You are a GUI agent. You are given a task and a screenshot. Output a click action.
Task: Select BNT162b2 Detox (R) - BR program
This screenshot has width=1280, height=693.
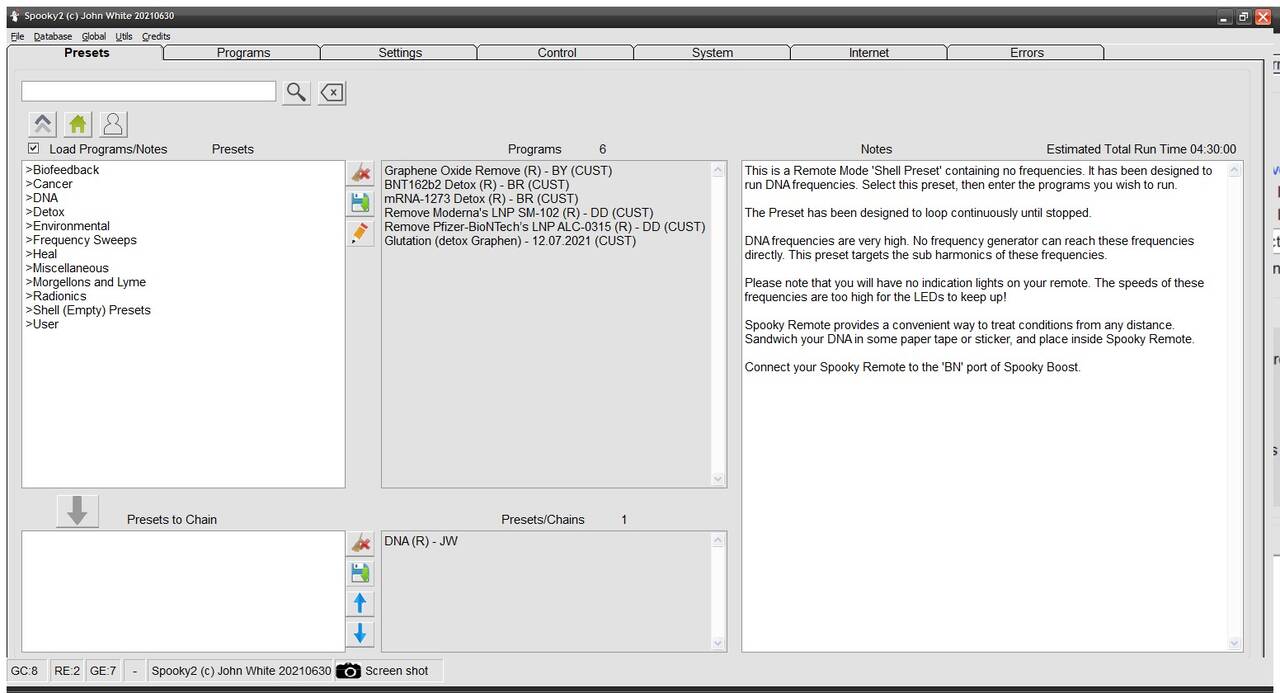click(x=476, y=185)
